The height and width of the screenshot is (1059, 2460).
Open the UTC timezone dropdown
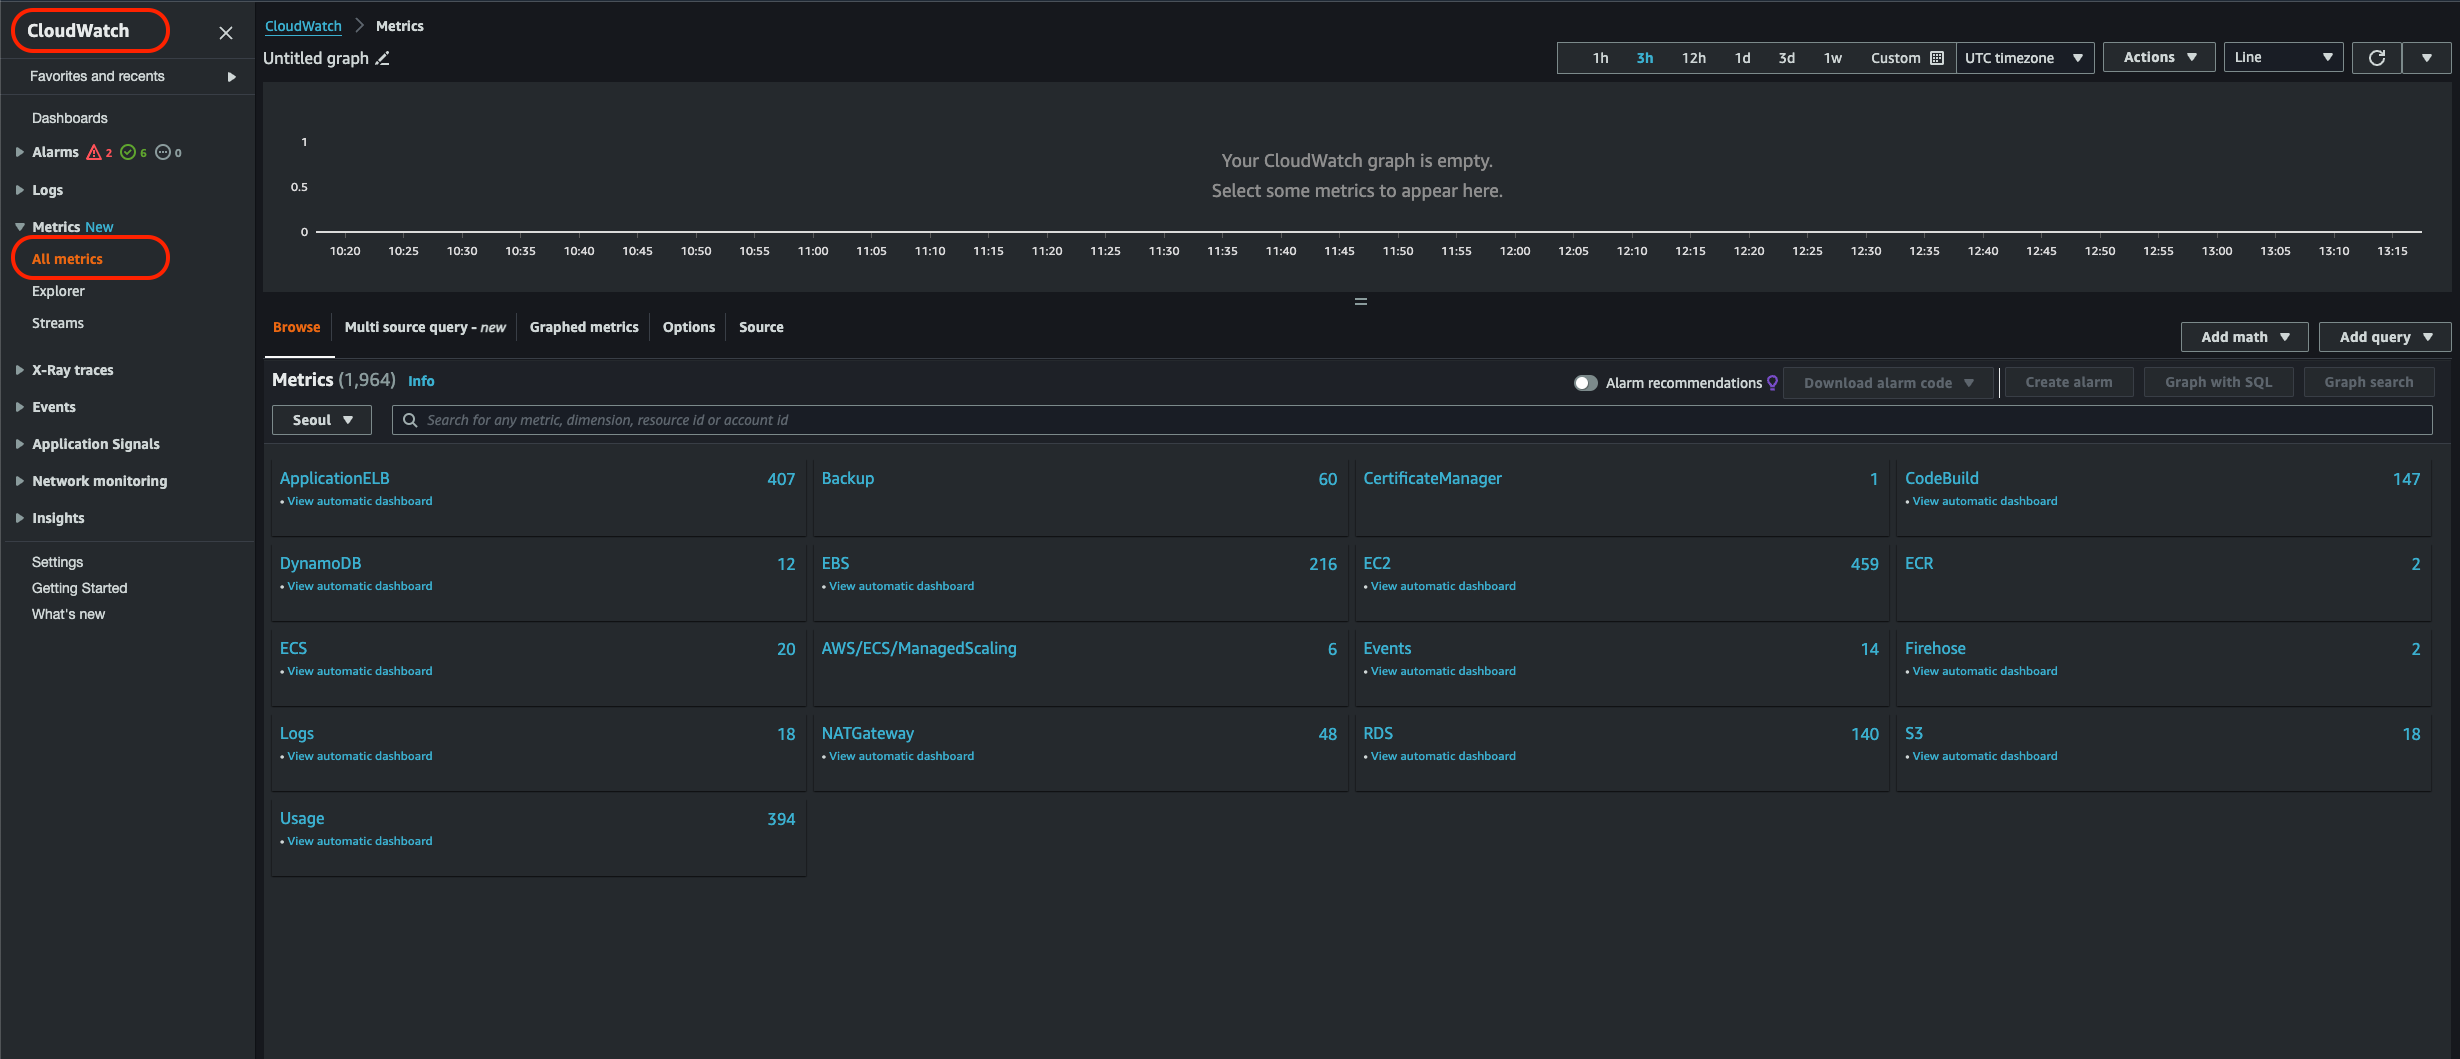2024,58
